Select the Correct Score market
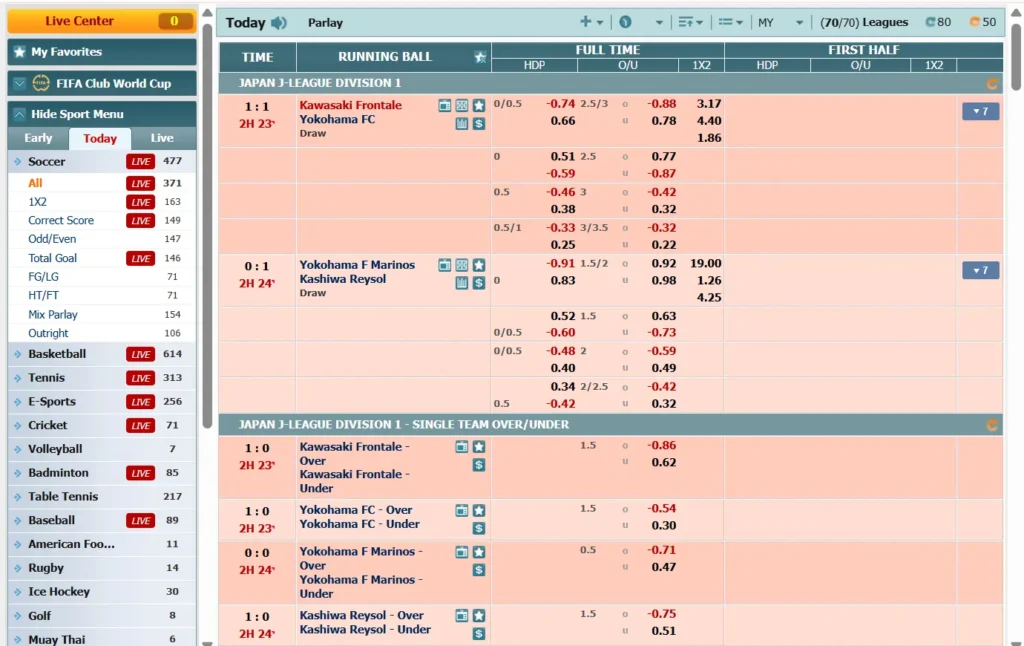The width and height of the screenshot is (1024, 646). [61, 221]
